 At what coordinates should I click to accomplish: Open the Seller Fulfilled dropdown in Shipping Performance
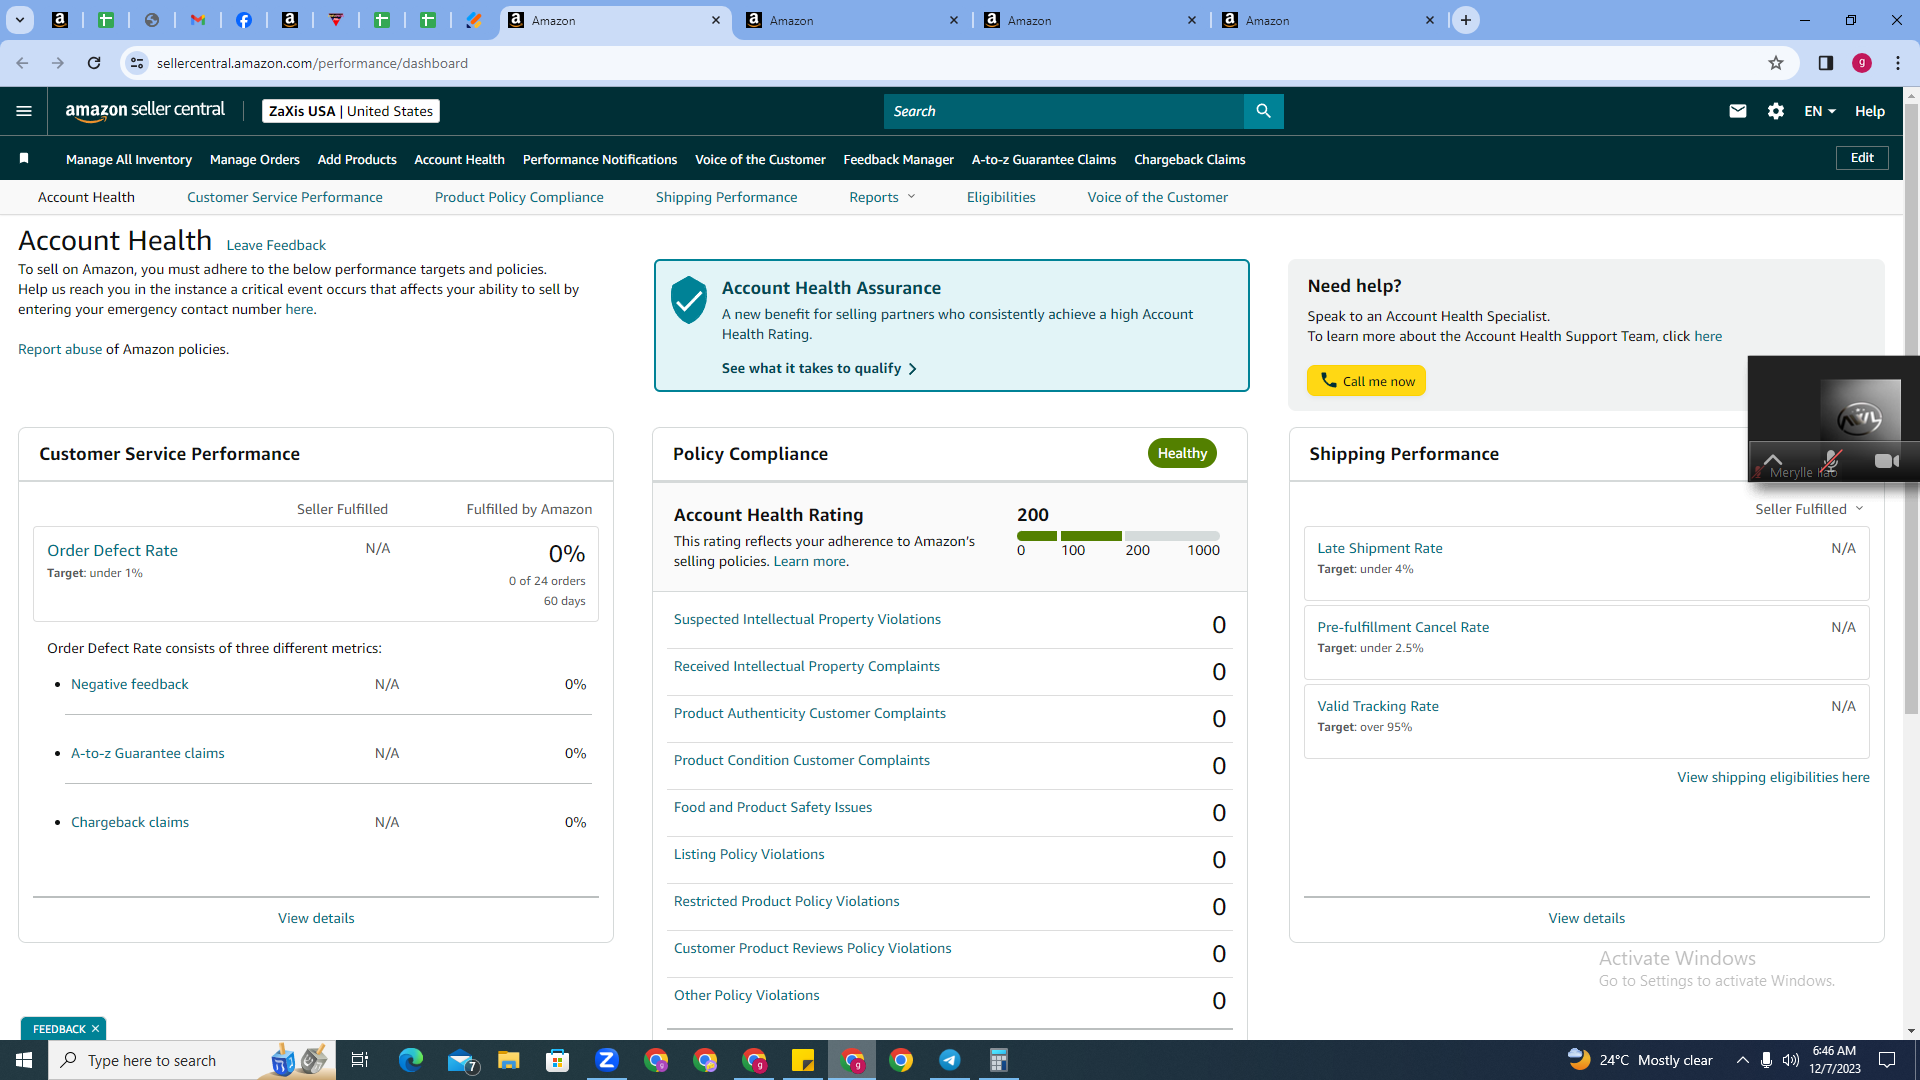[1809, 509]
